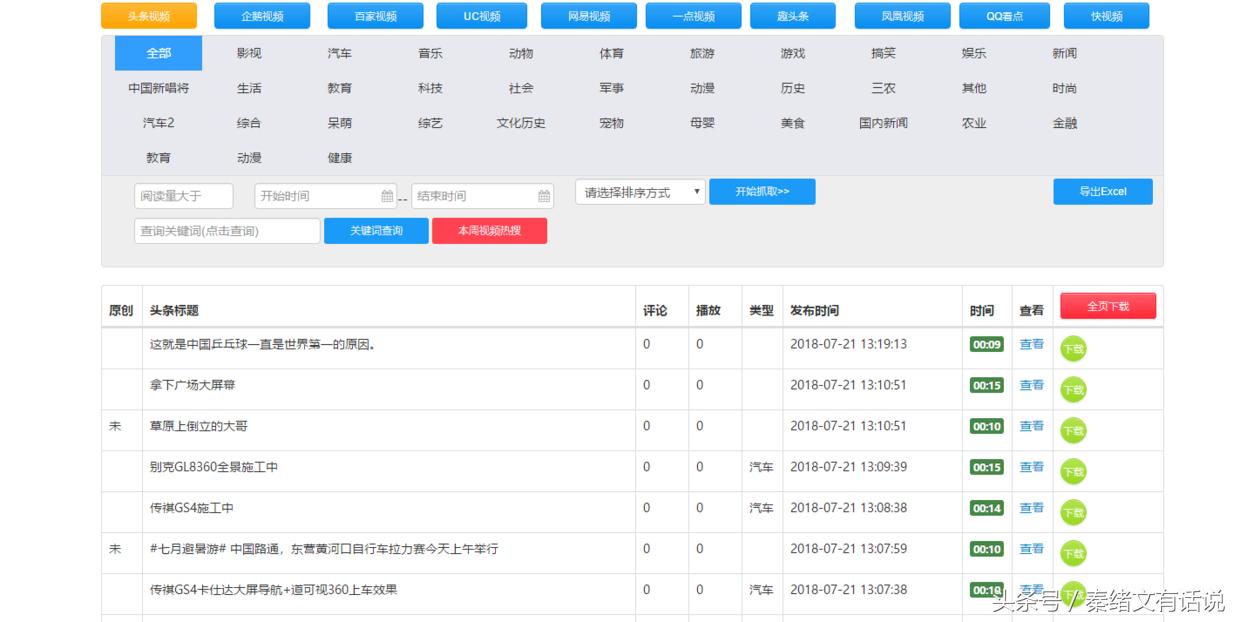The image size is (1240, 622).
Task: Select the 游戏 category filter
Action: (791, 53)
